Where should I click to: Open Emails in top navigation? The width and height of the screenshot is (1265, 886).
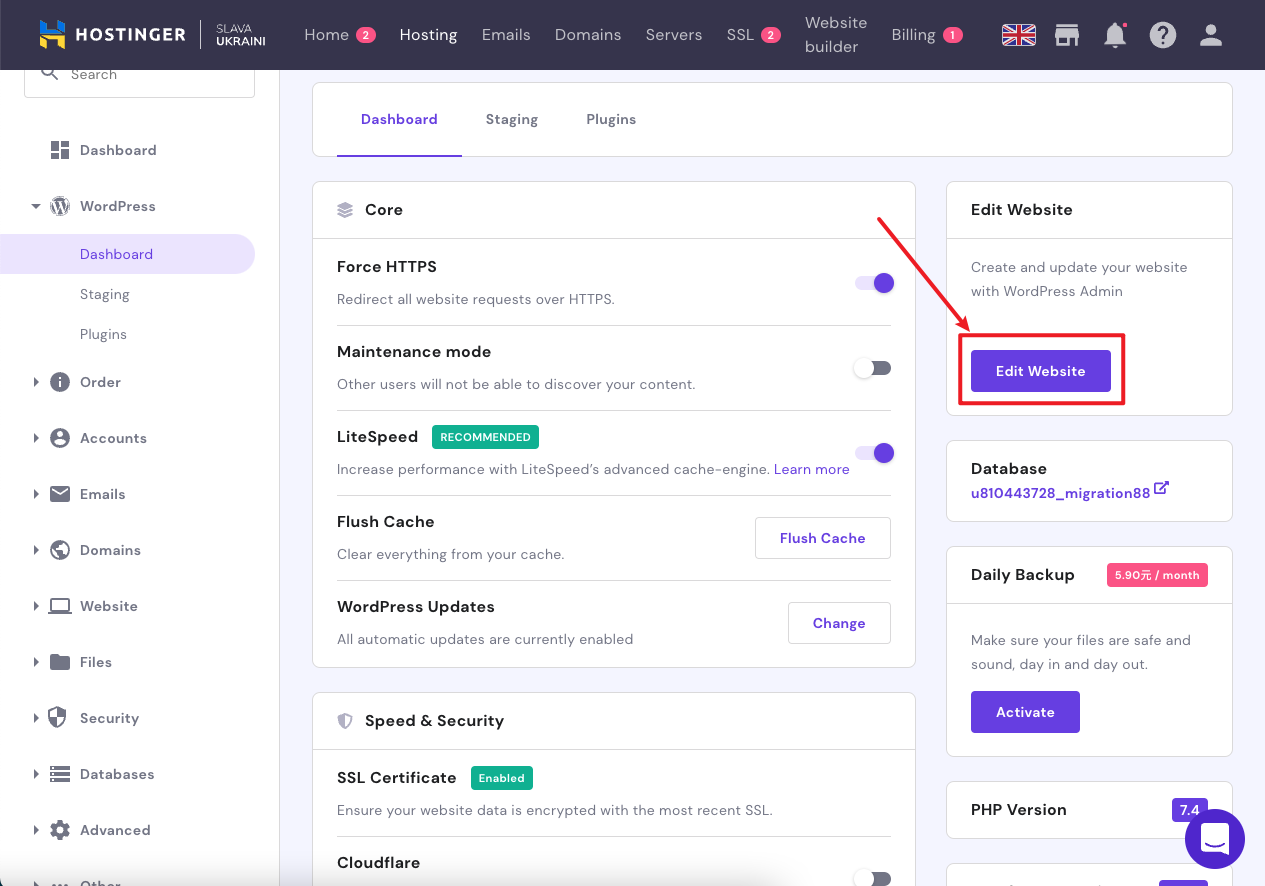tap(506, 35)
